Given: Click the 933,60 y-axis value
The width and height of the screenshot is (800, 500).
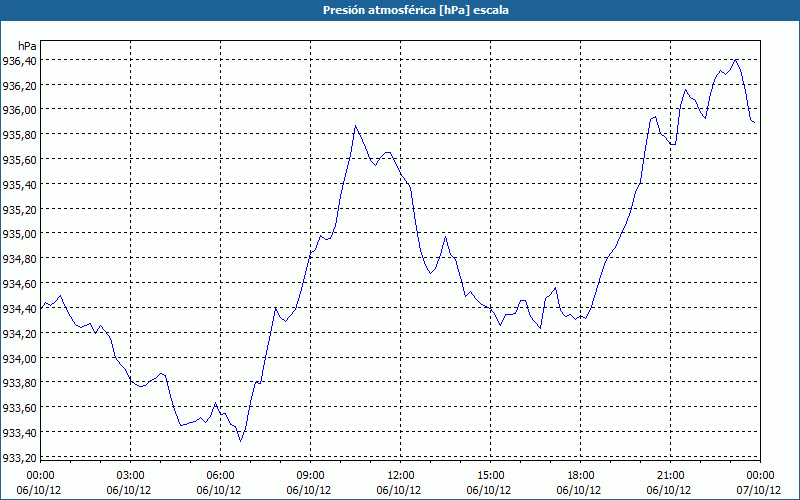Looking at the screenshot, I should [x=19, y=408].
